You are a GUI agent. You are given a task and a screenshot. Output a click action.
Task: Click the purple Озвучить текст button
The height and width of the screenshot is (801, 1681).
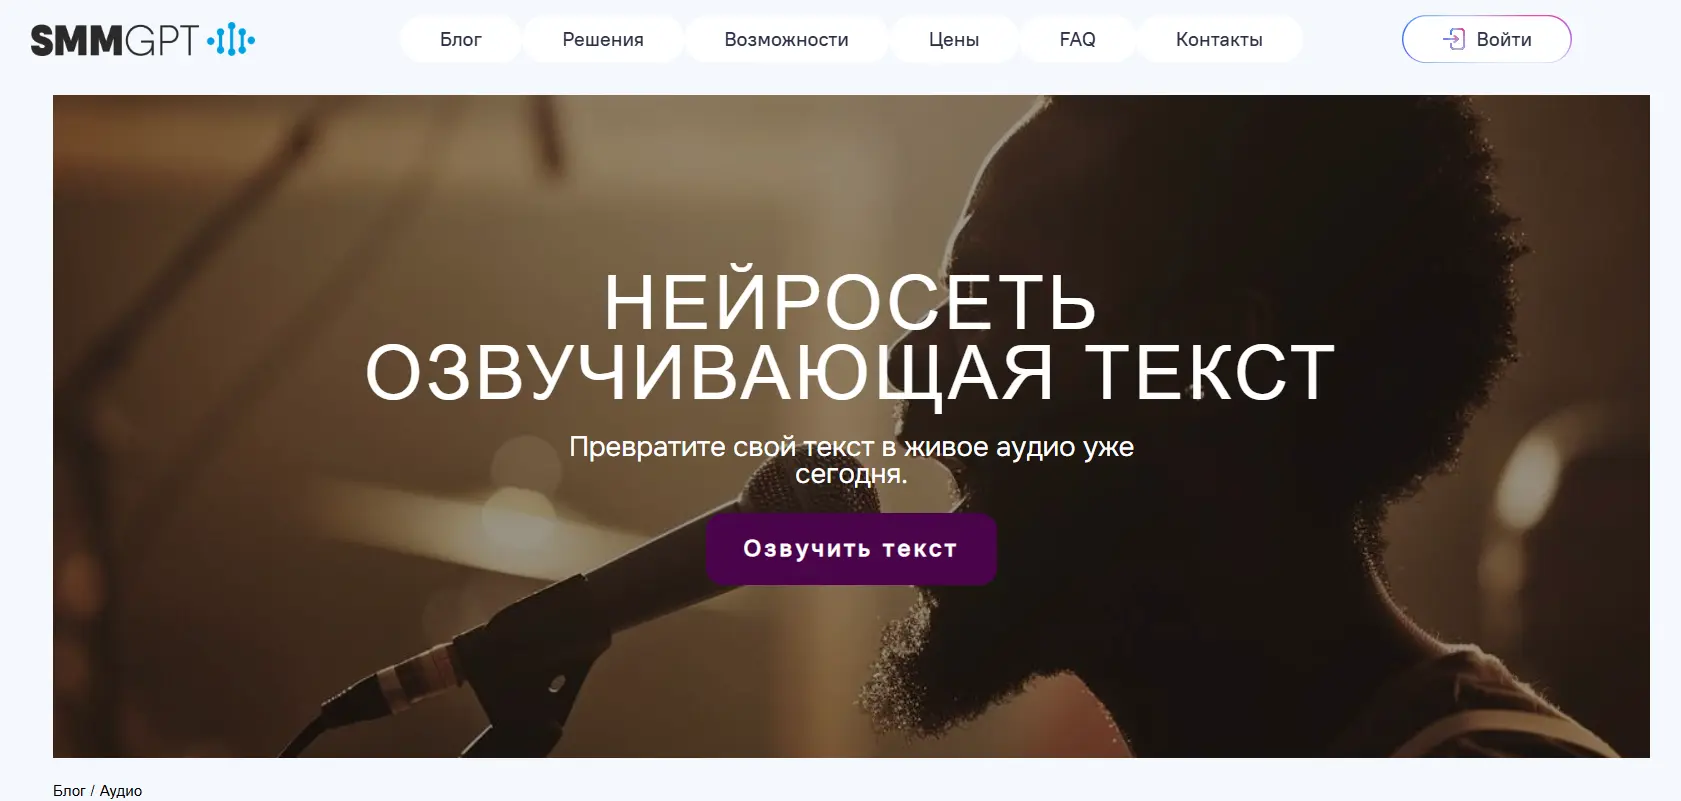(851, 549)
